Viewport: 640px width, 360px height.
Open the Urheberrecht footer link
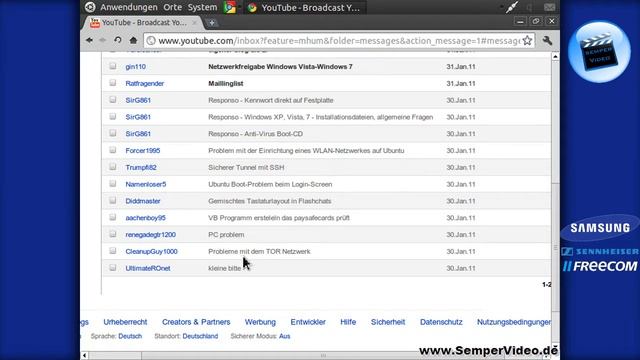pyautogui.click(x=125, y=322)
